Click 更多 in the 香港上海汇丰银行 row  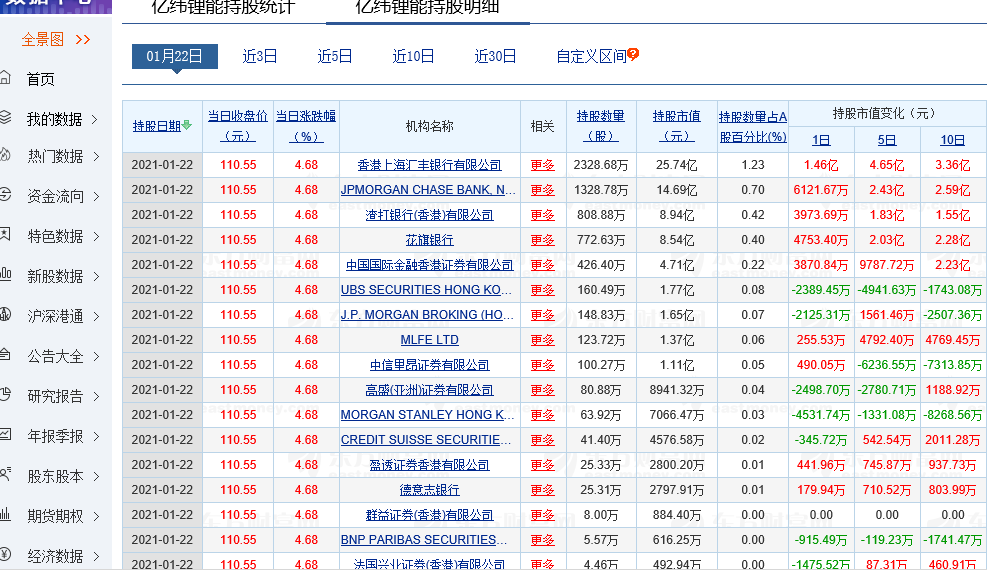542,165
